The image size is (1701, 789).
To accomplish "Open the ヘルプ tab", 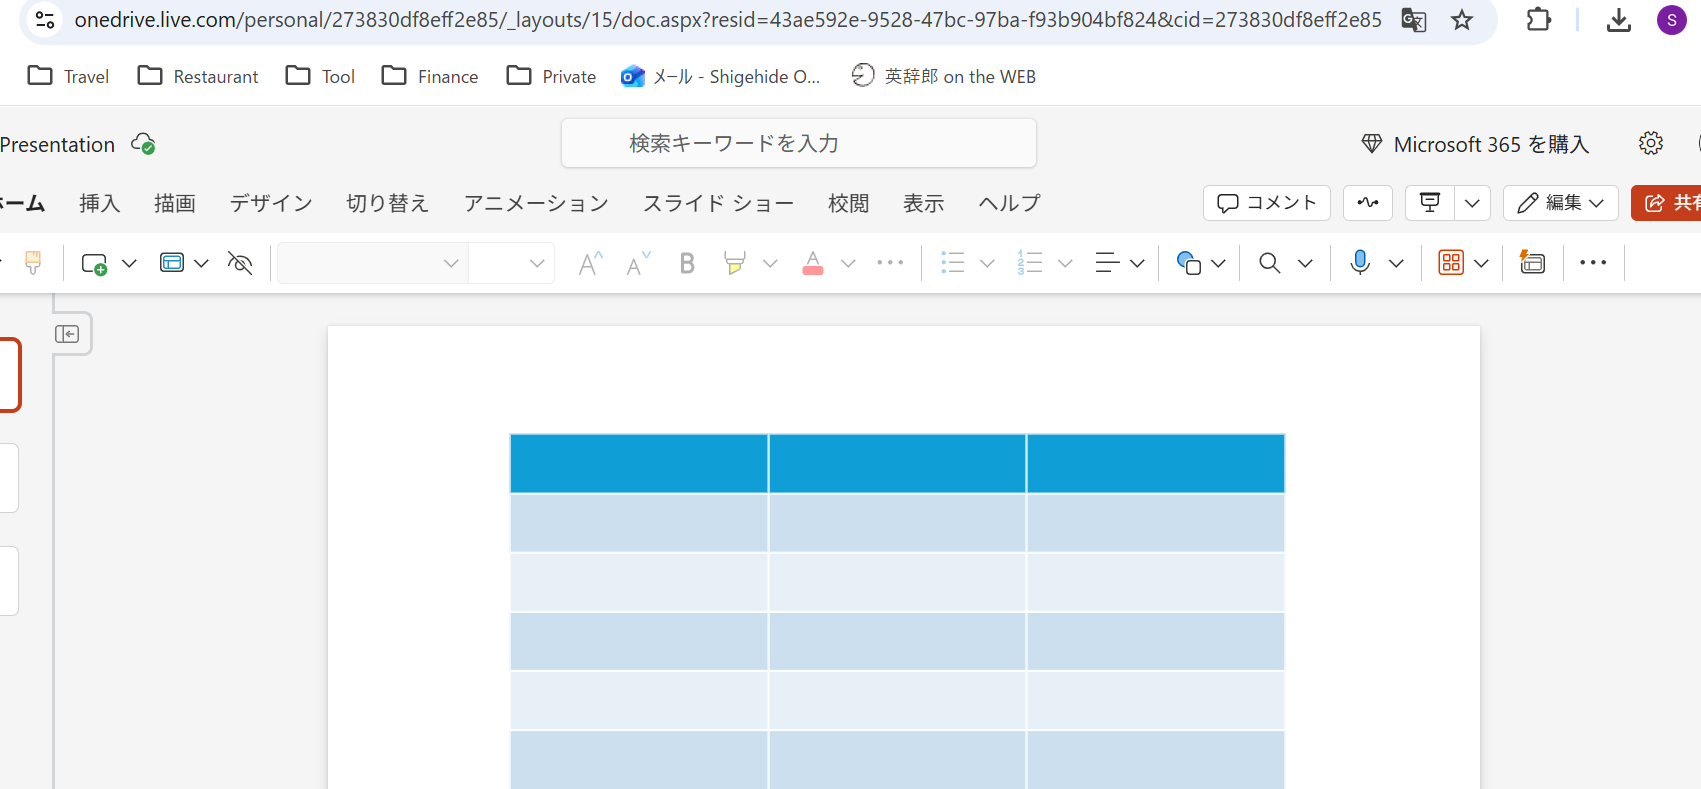I will 1009,203.
